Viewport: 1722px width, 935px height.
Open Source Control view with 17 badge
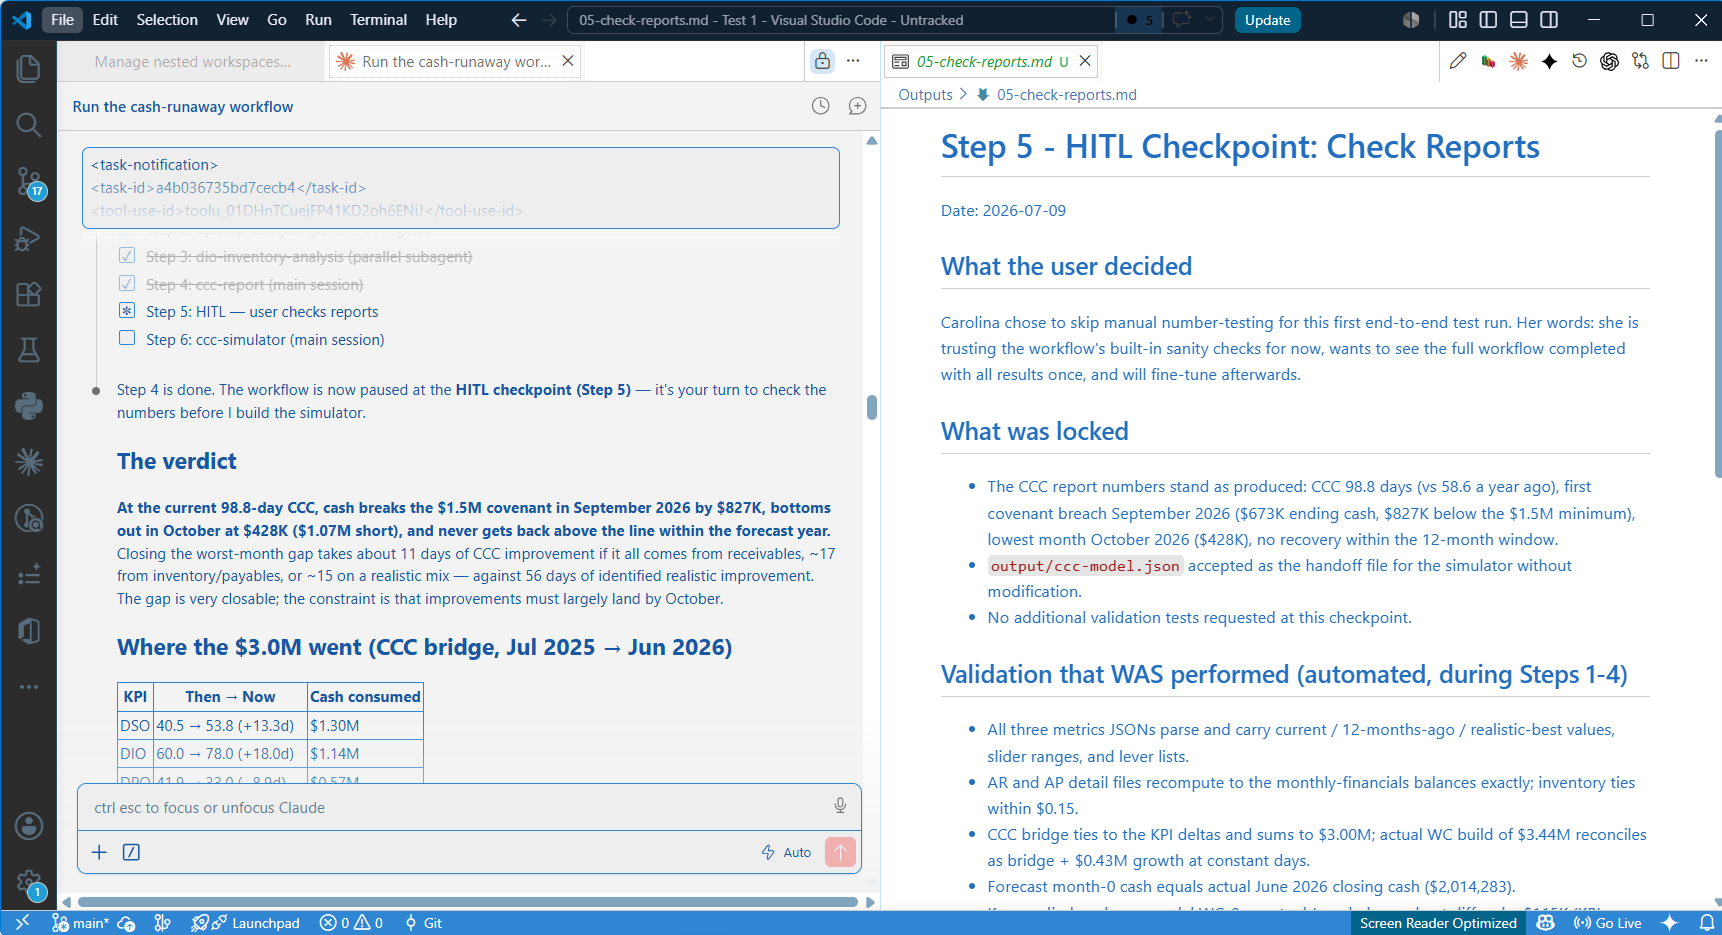pos(29,182)
